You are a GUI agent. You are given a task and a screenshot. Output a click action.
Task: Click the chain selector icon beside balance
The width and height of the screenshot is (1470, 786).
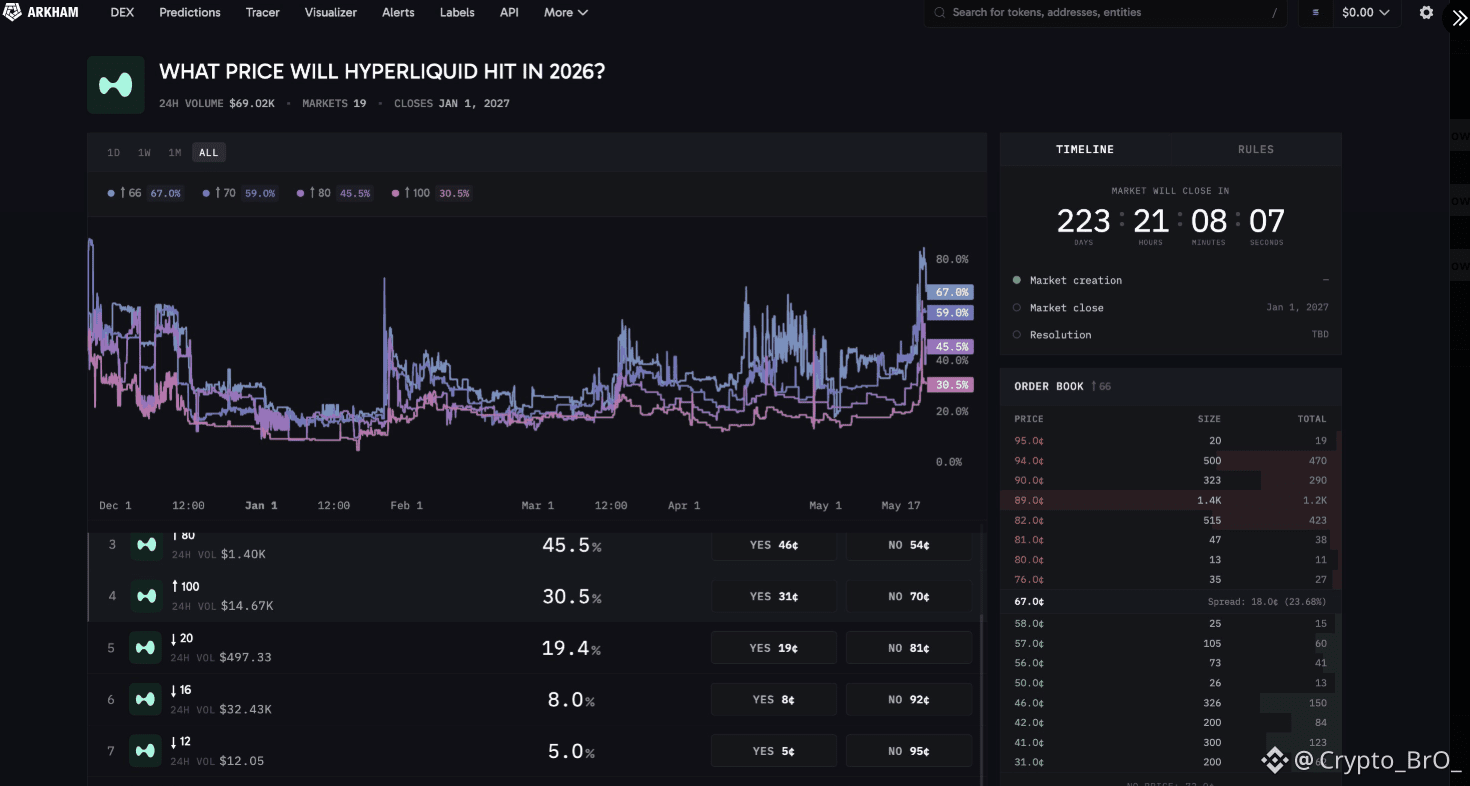[1315, 13]
